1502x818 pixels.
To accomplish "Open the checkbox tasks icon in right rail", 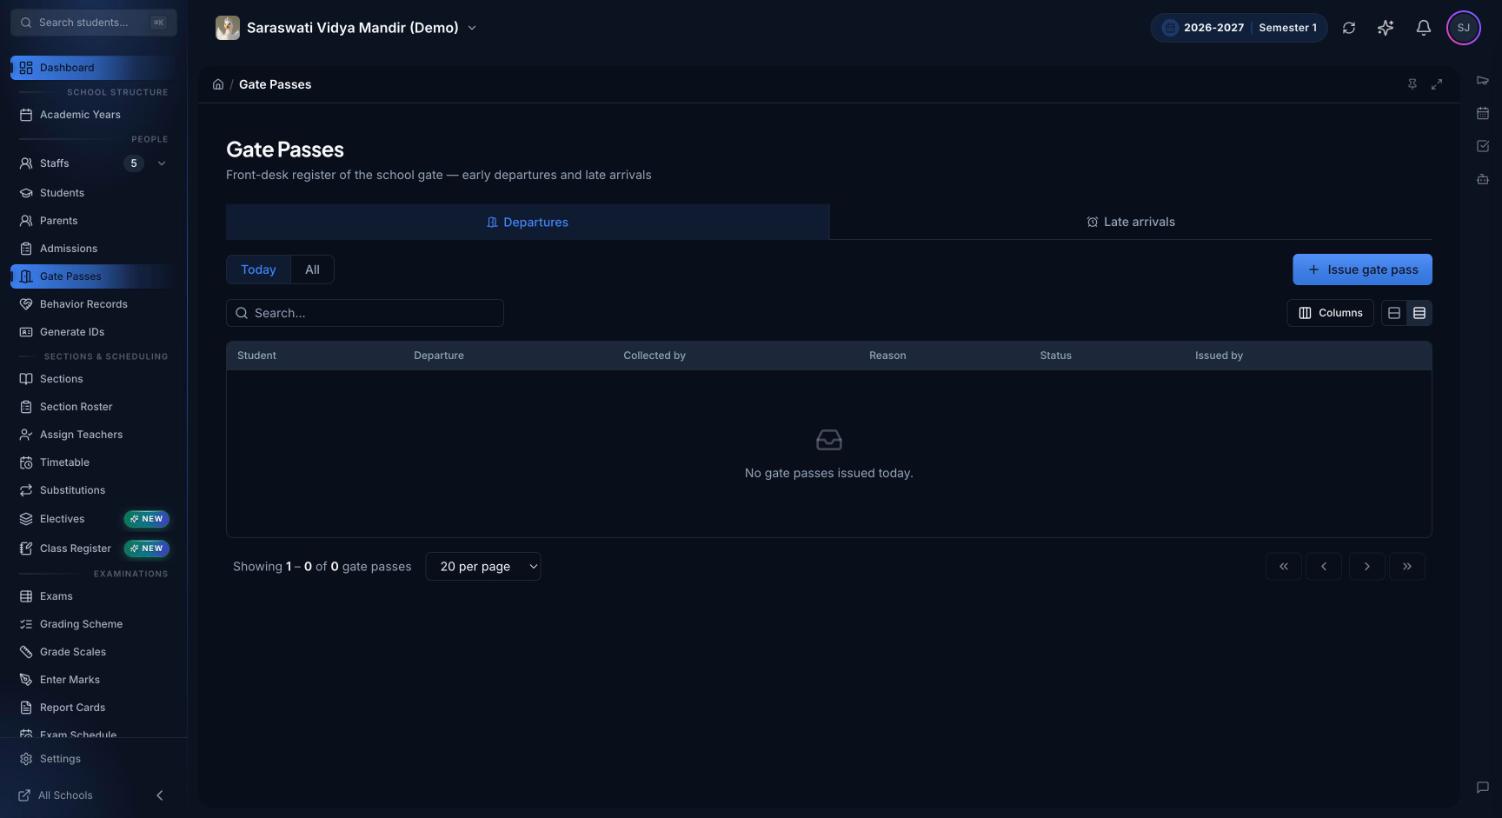I will point(1483,146).
